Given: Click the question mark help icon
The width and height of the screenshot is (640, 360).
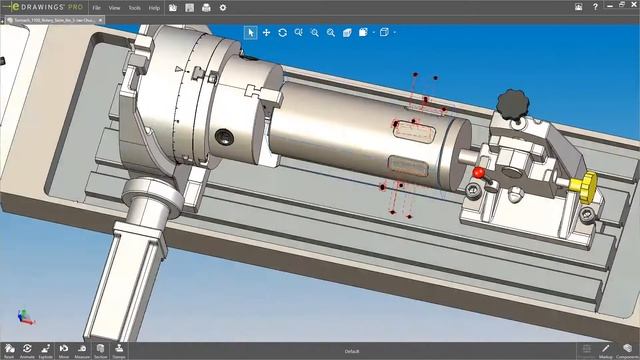Looking at the screenshot, I should 595,7.
